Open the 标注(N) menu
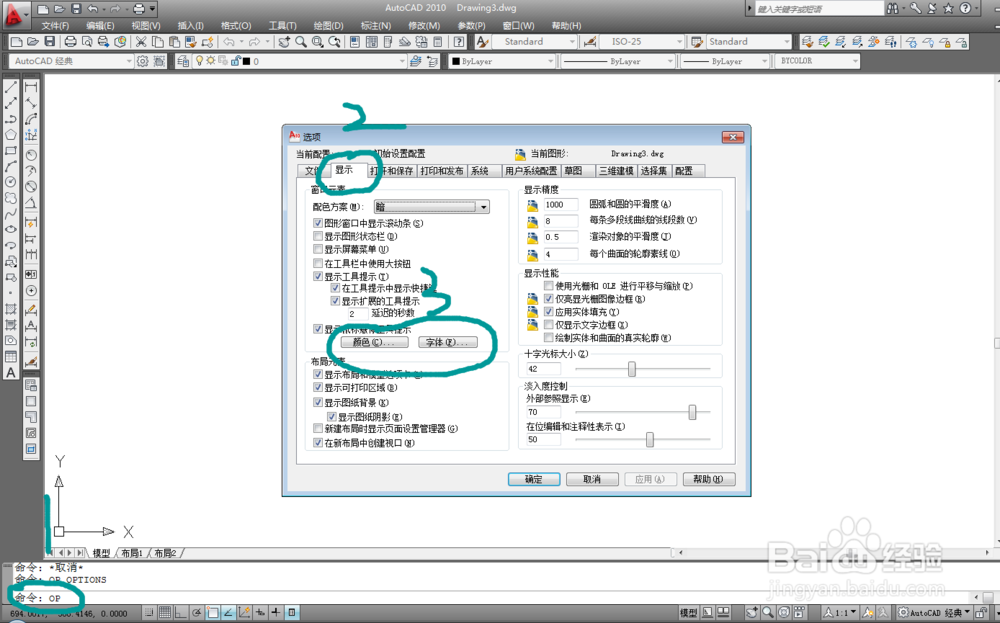Screen dimensions: 1000x623 376,26
